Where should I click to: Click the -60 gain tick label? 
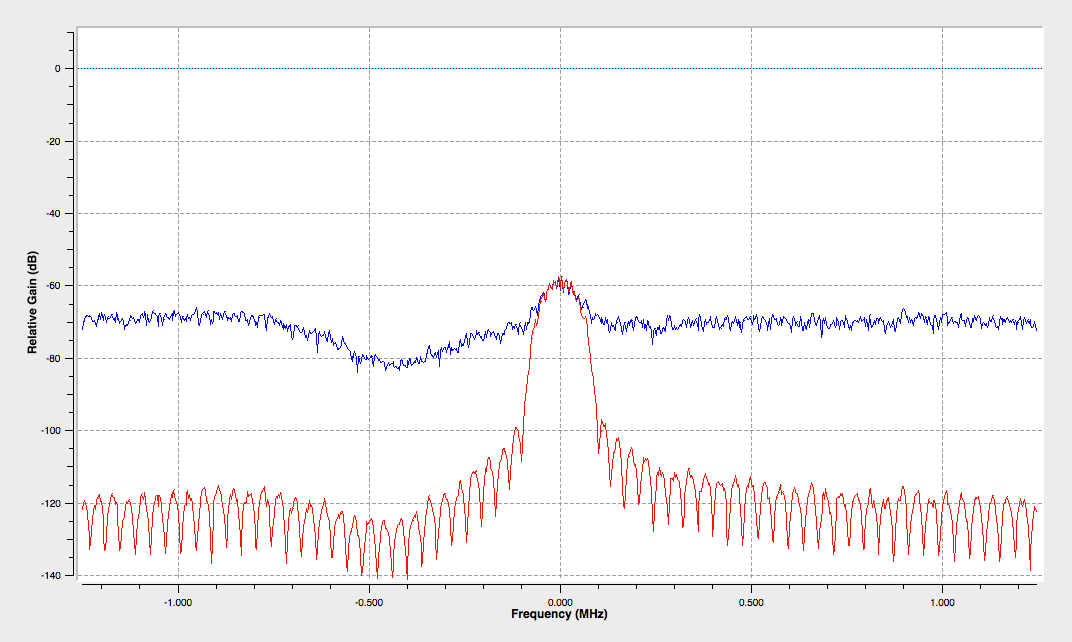[x=53, y=286]
